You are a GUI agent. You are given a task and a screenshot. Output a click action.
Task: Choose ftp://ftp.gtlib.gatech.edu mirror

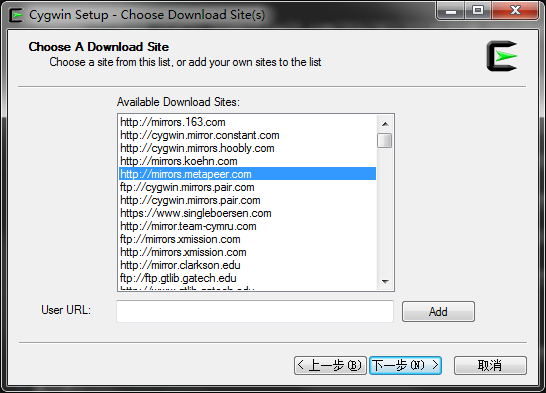click(x=247, y=278)
